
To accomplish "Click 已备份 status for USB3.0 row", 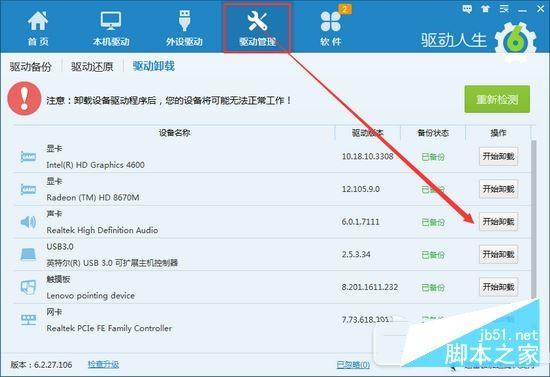I will (433, 255).
